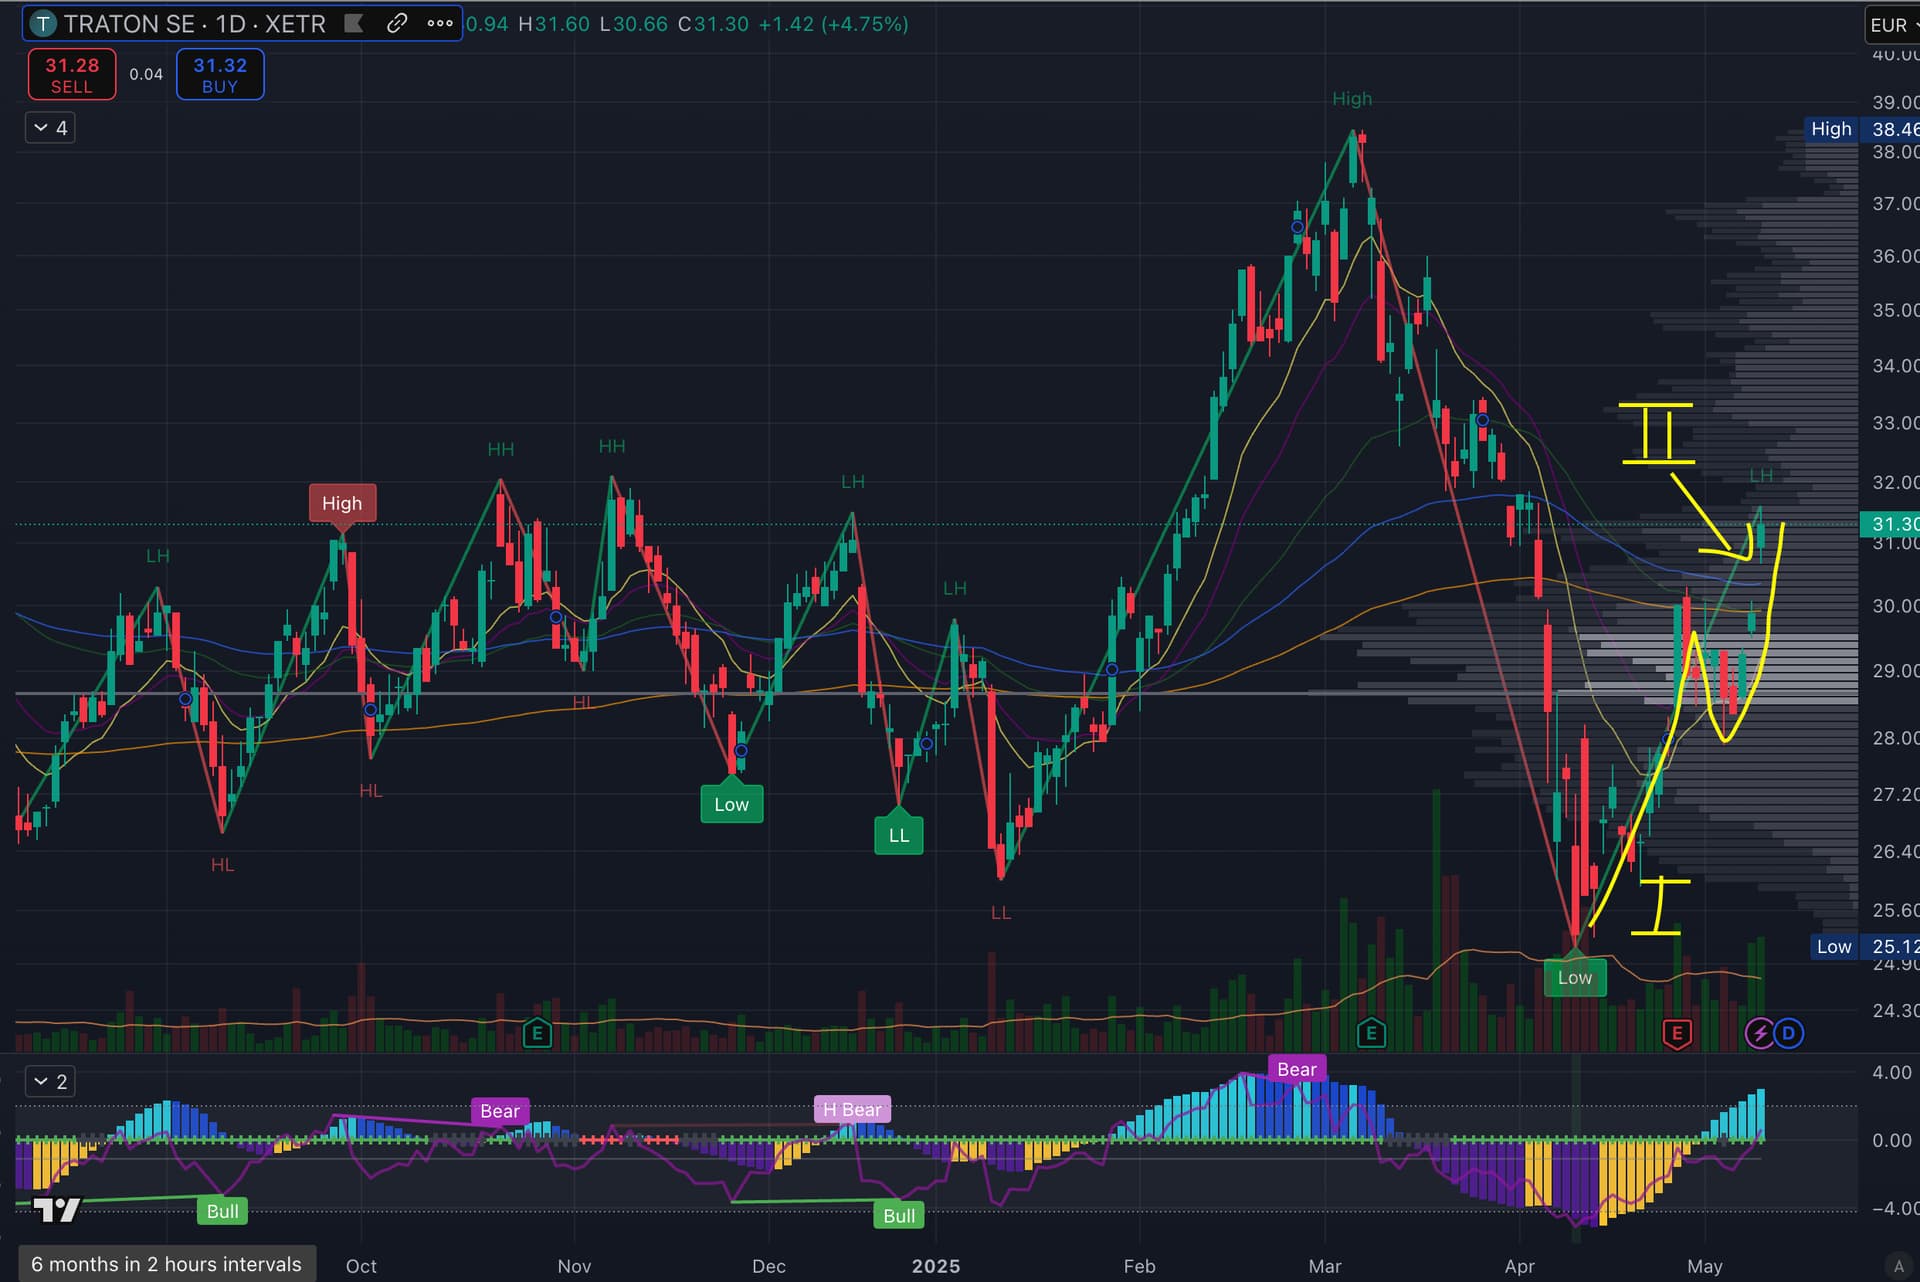Click the link chain icon in symbol header
The height and width of the screenshot is (1282, 1920).
click(x=397, y=23)
